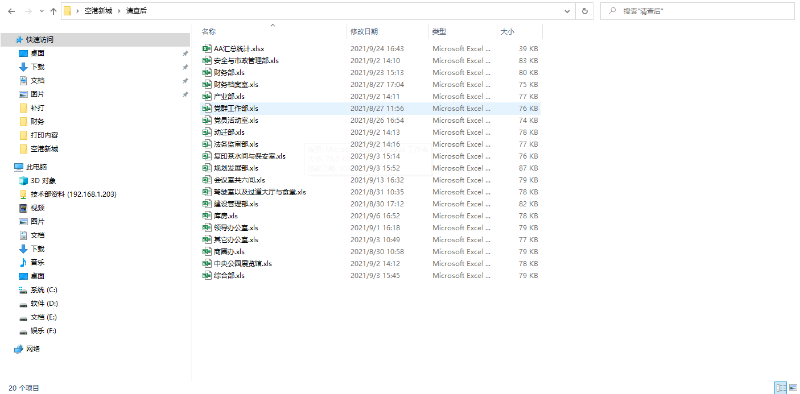Screen dimensions: 800x394
Task: Expand the address bar history dropdown
Action: tap(567, 11)
